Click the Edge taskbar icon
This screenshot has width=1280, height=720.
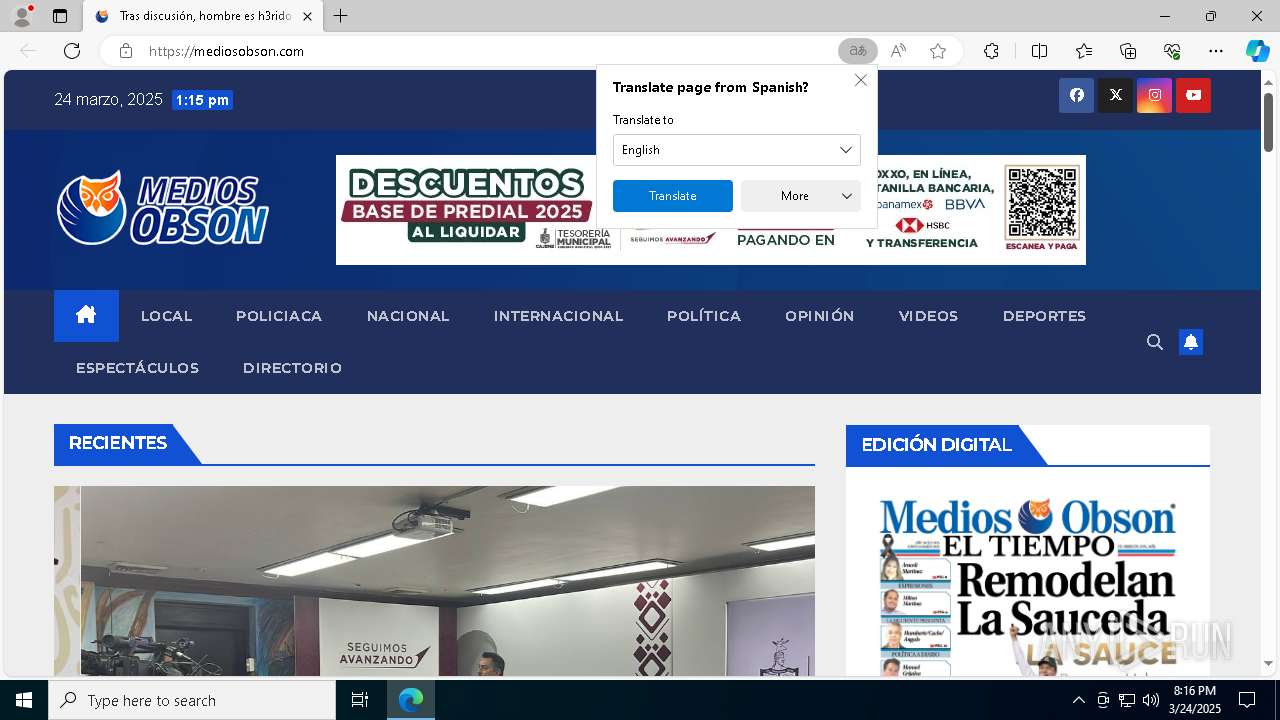tap(411, 700)
